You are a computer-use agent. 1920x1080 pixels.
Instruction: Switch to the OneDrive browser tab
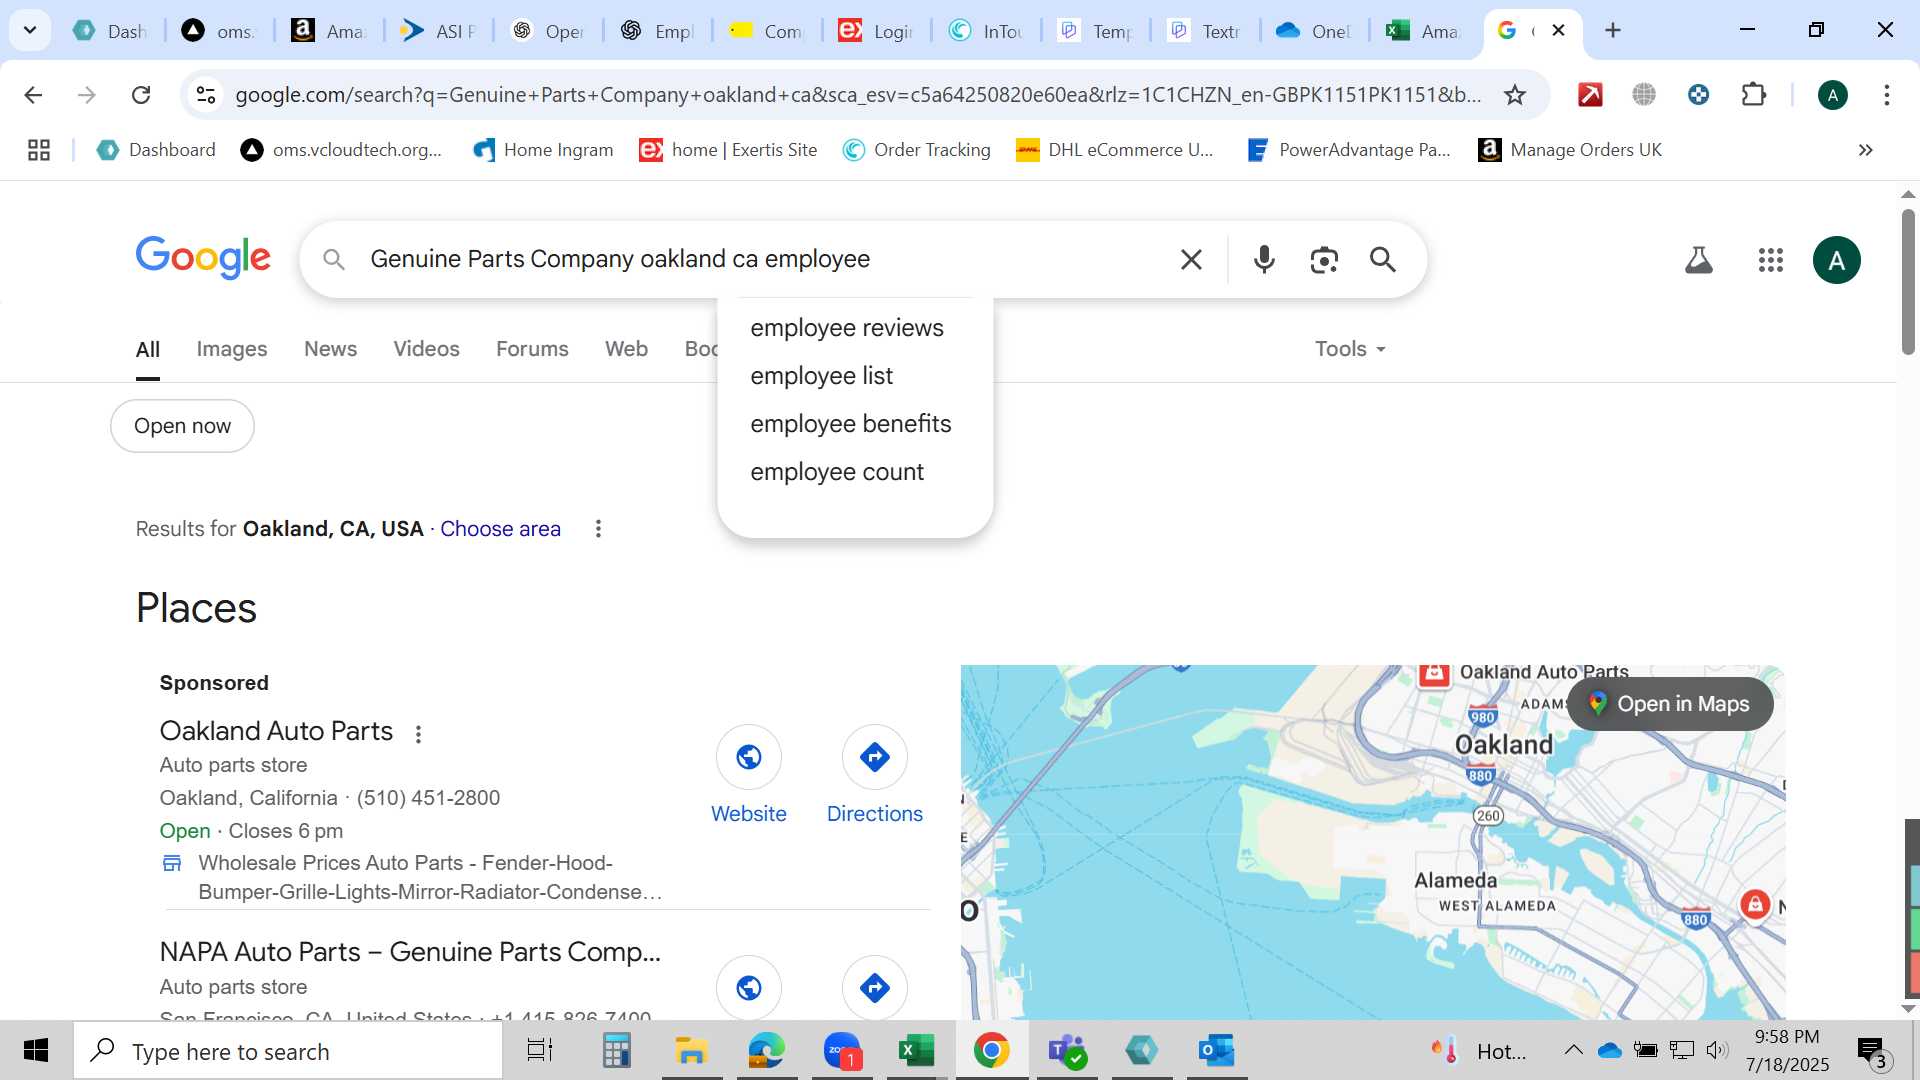[x=1313, y=31]
